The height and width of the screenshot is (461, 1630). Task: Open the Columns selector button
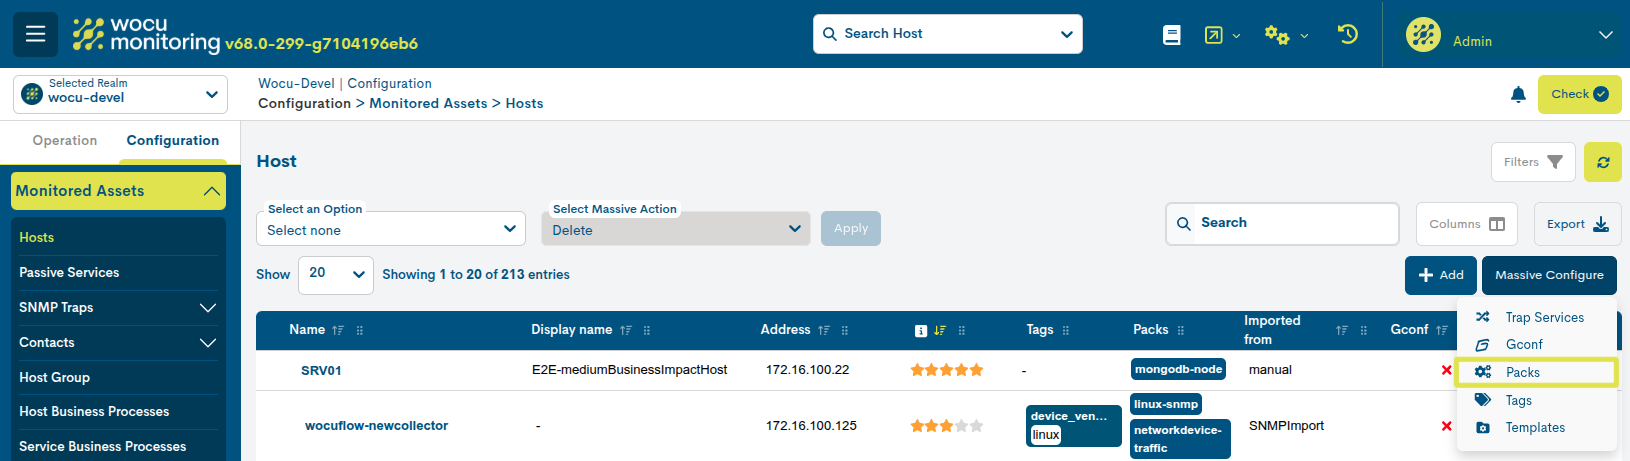(1467, 224)
